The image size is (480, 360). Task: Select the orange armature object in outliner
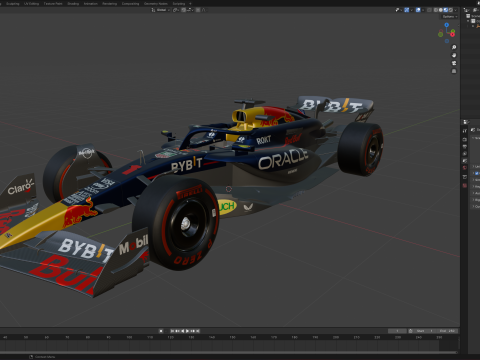[x=478, y=26]
